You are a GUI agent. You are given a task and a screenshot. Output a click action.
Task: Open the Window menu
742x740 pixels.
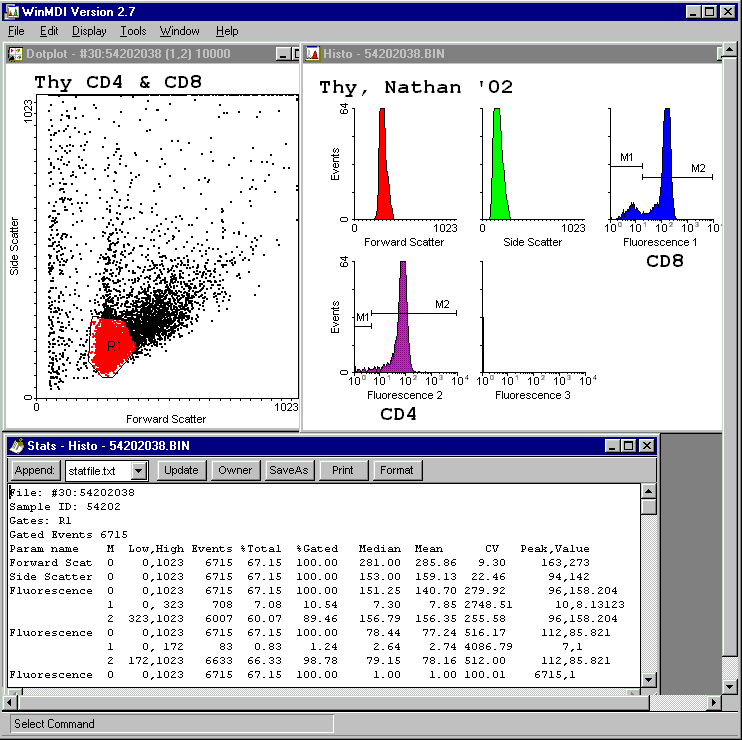[x=179, y=31]
